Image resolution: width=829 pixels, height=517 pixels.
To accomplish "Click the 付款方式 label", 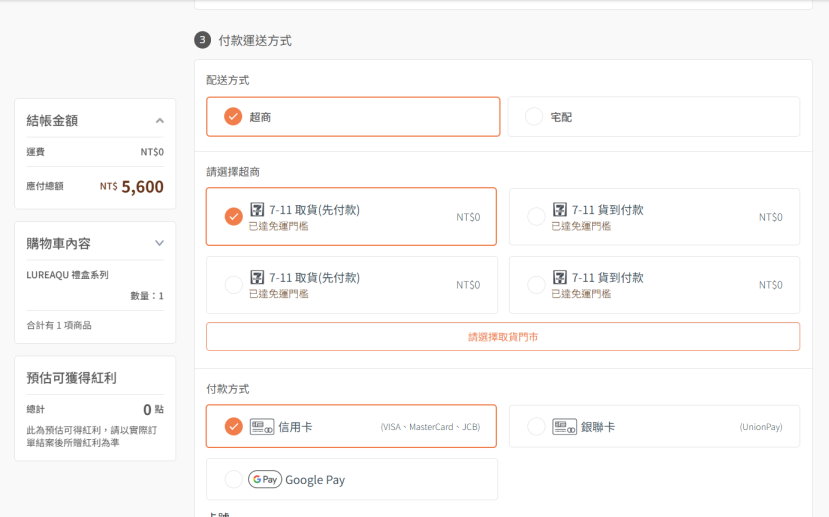I will click(228, 389).
